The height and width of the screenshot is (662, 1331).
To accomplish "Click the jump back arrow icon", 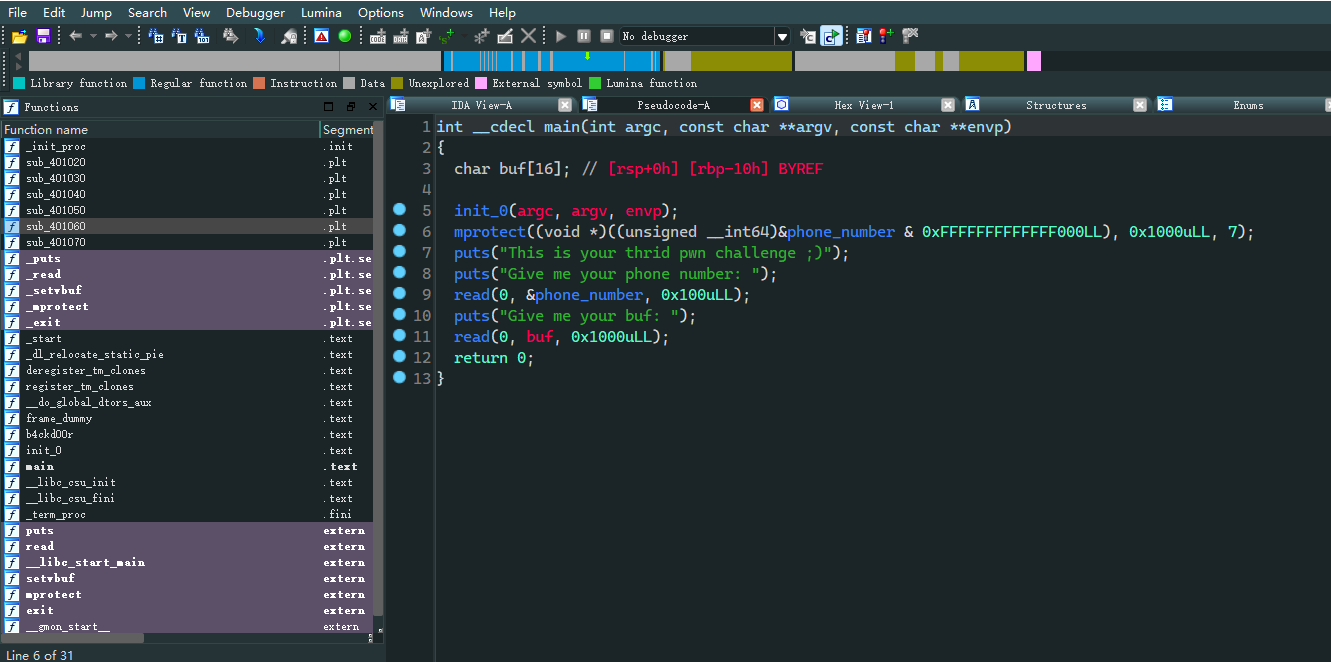I will (x=75, y=36).
